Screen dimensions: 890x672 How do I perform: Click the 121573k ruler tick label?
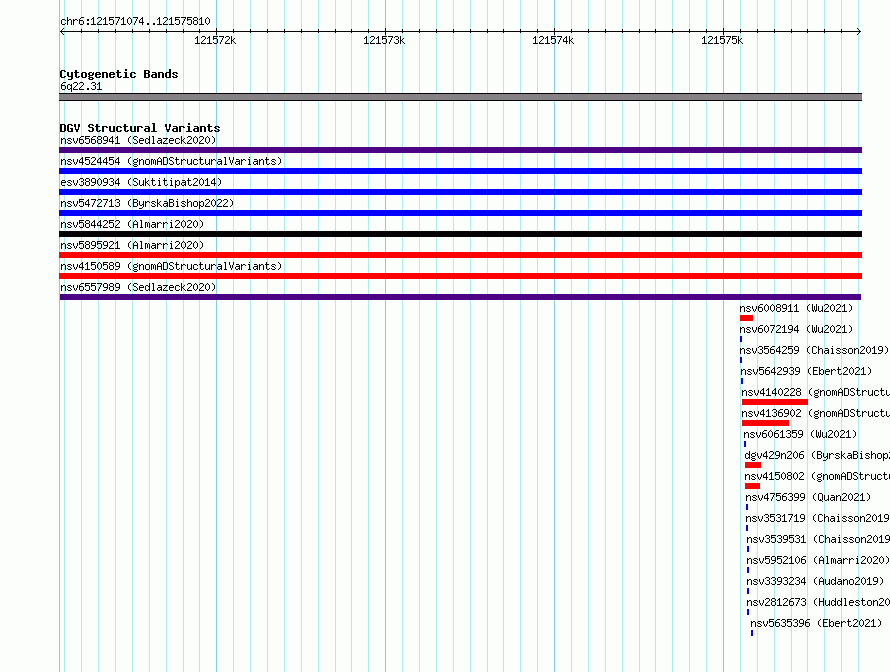coord(384,40)
